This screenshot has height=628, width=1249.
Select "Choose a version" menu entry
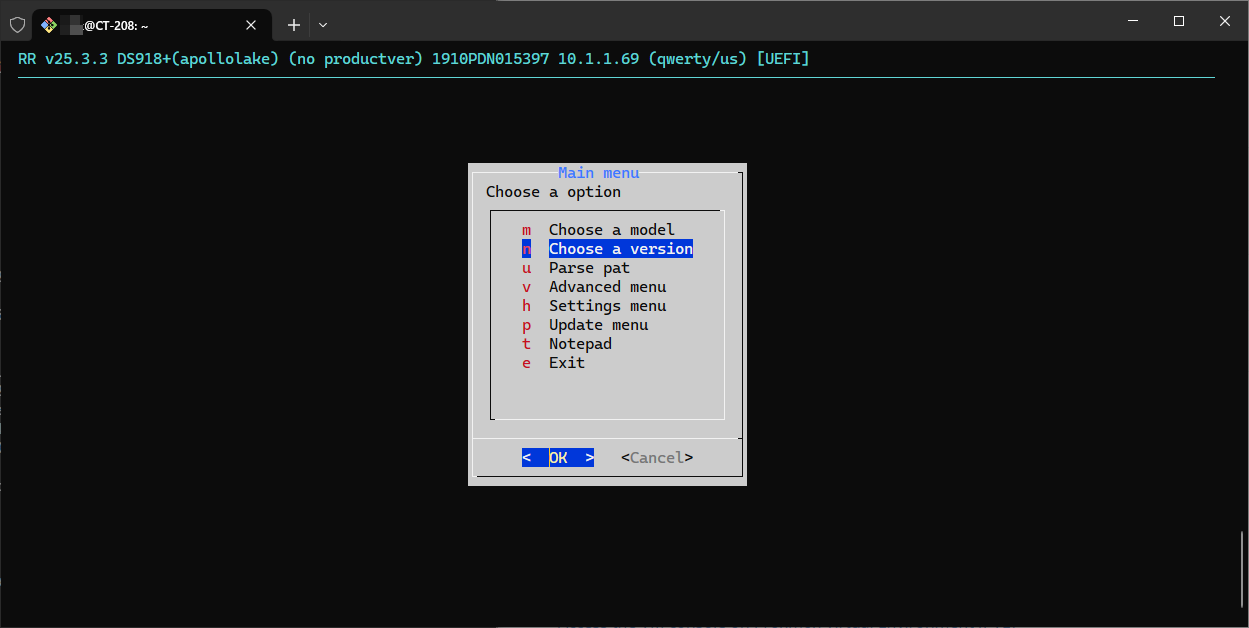pos(620,249)
